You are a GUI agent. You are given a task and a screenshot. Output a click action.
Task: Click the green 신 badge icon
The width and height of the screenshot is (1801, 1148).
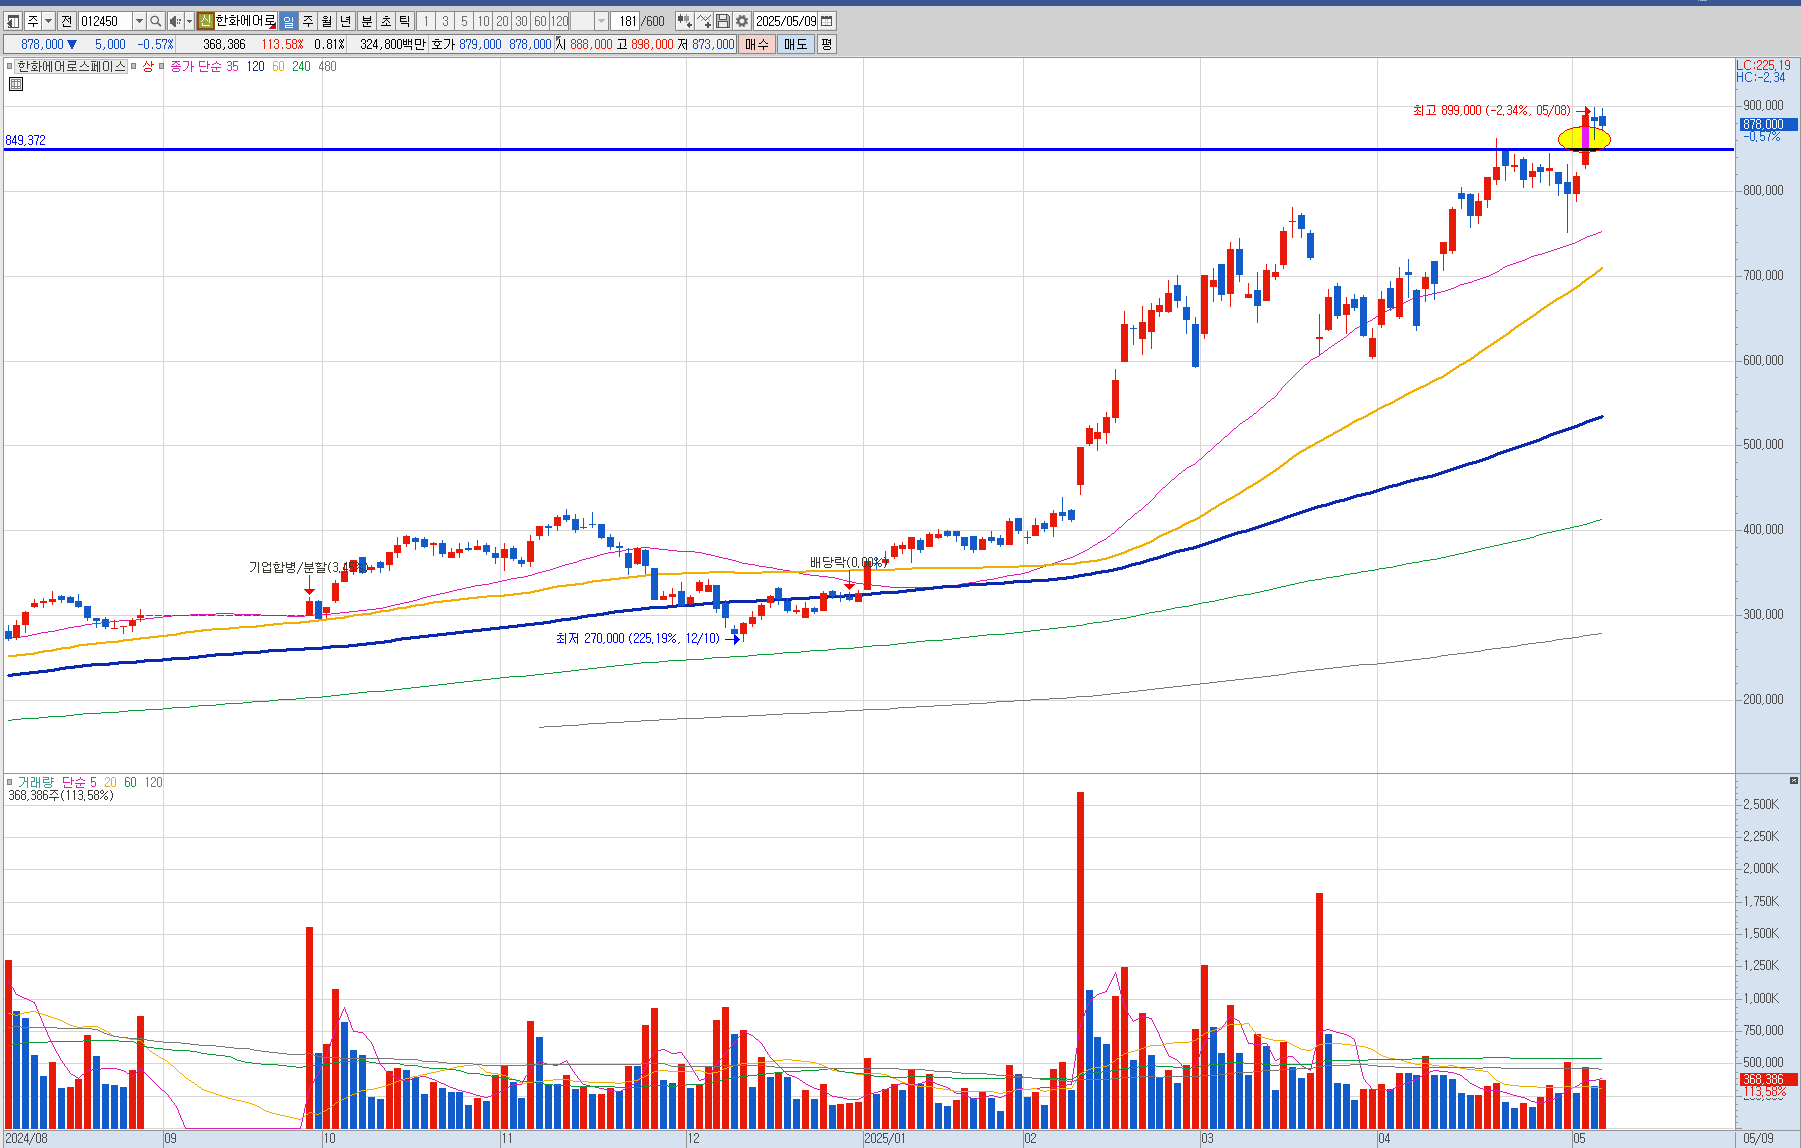tap(205, 21)
